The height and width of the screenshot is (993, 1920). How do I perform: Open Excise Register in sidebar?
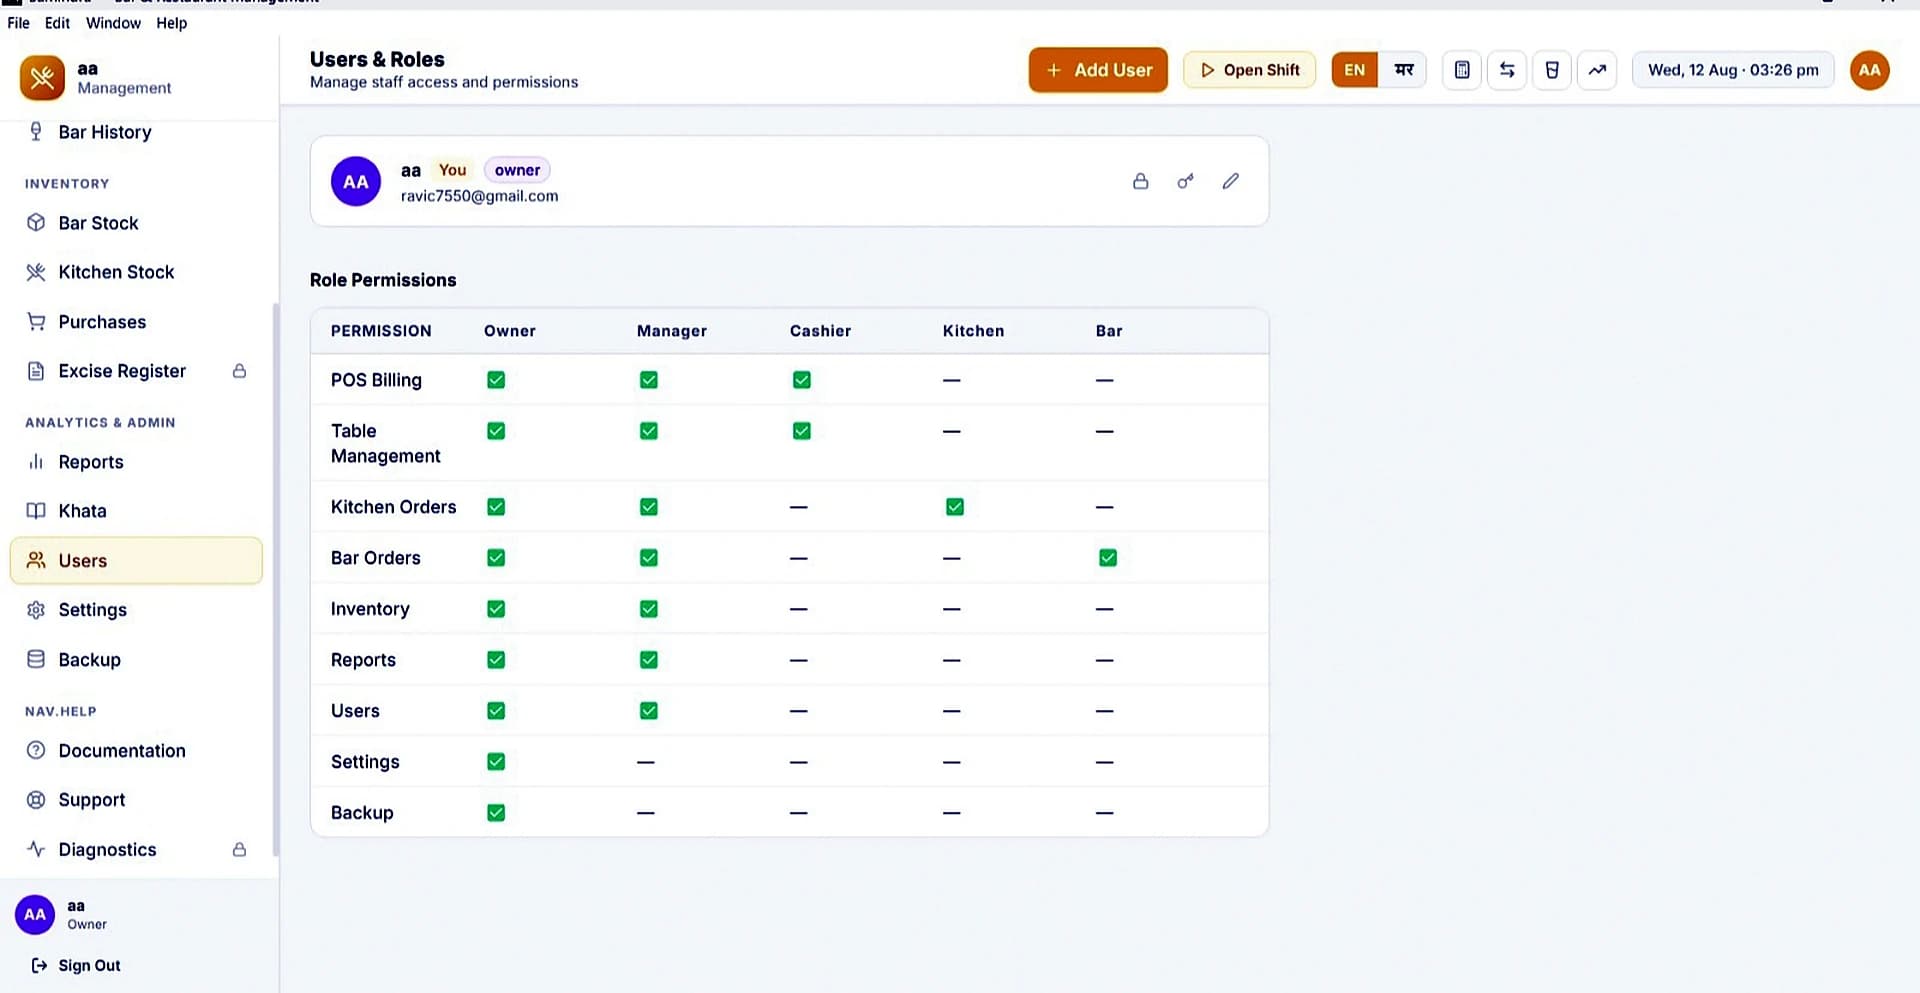point(136,371)
